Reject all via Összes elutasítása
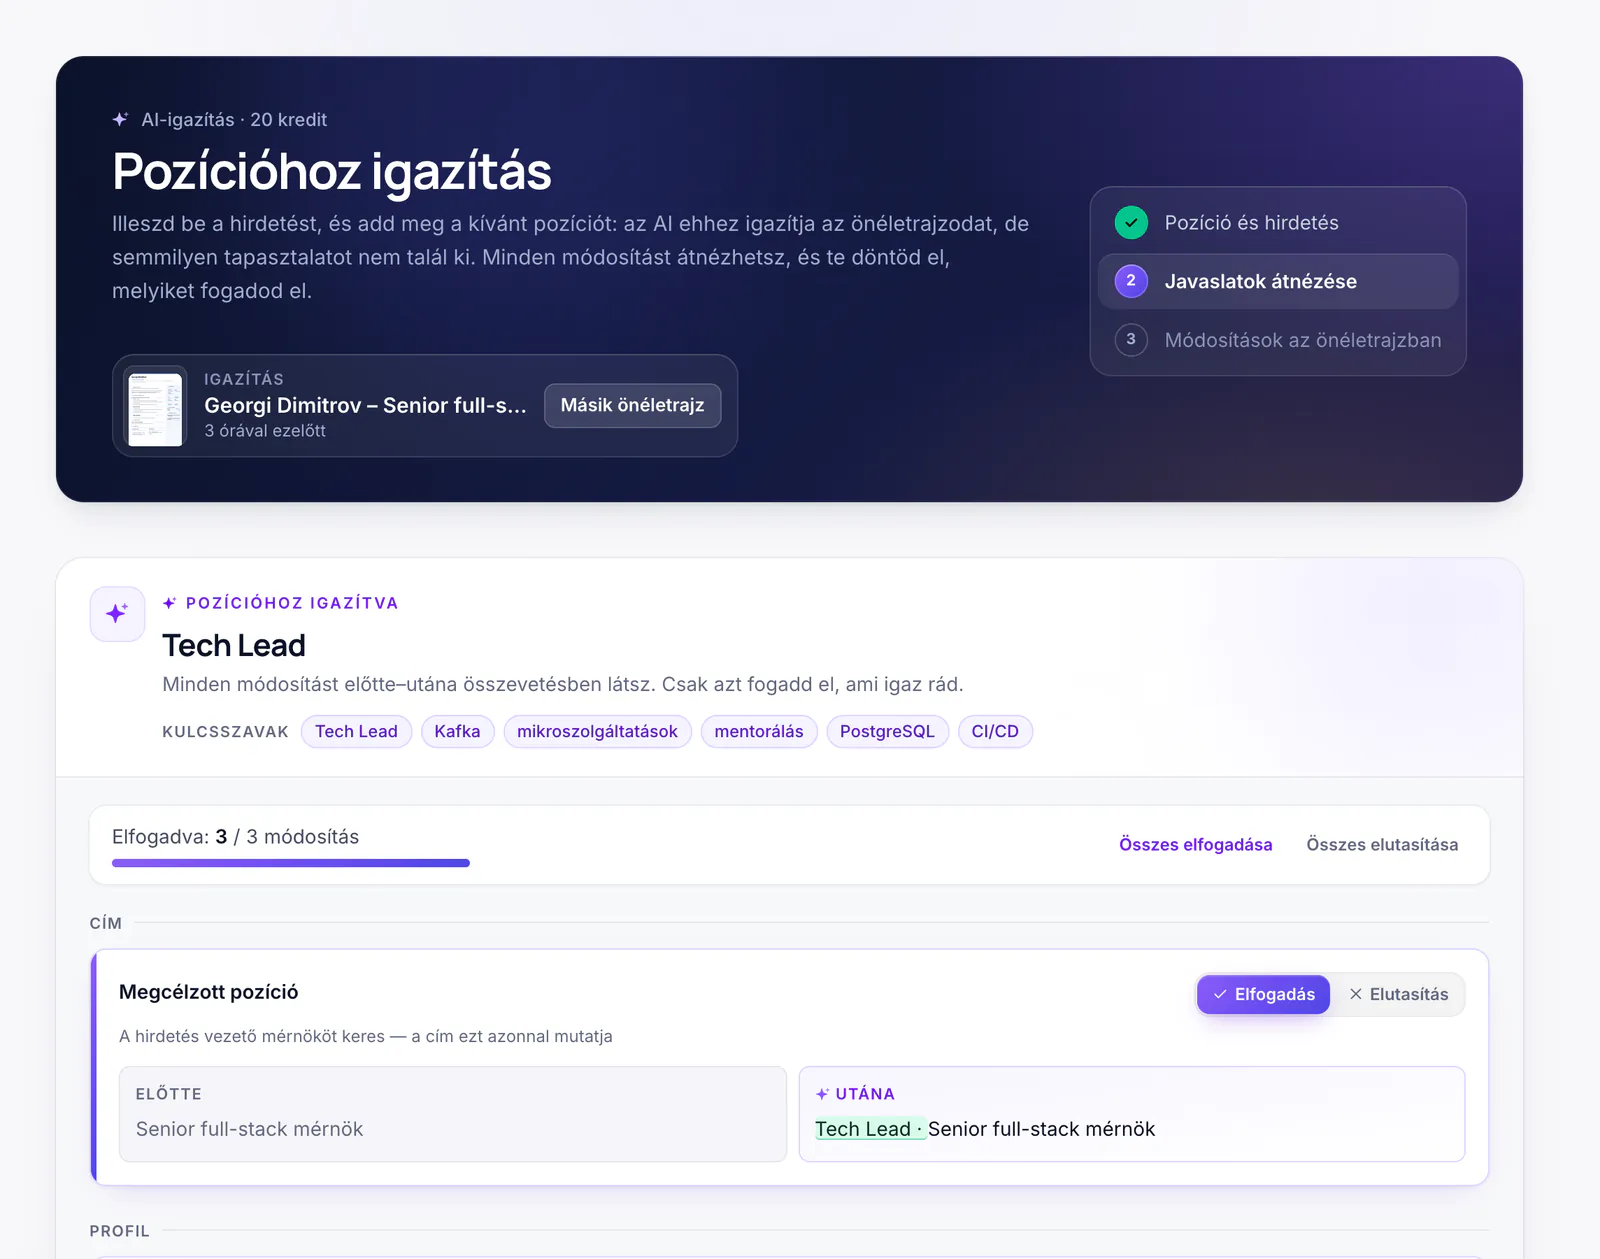 (x=1382, y=845)
